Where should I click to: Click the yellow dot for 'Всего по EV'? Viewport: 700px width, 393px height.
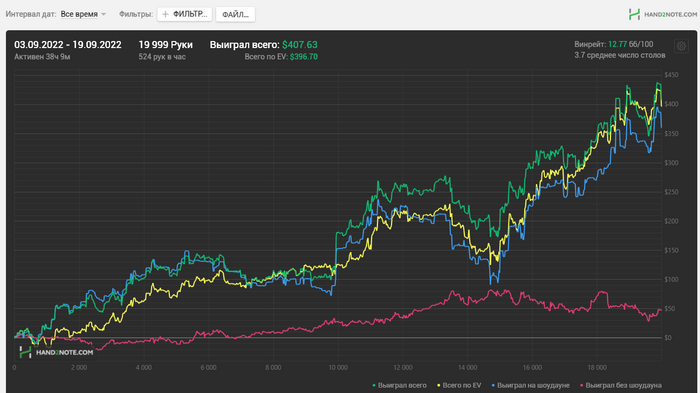[x=439, y=385]
